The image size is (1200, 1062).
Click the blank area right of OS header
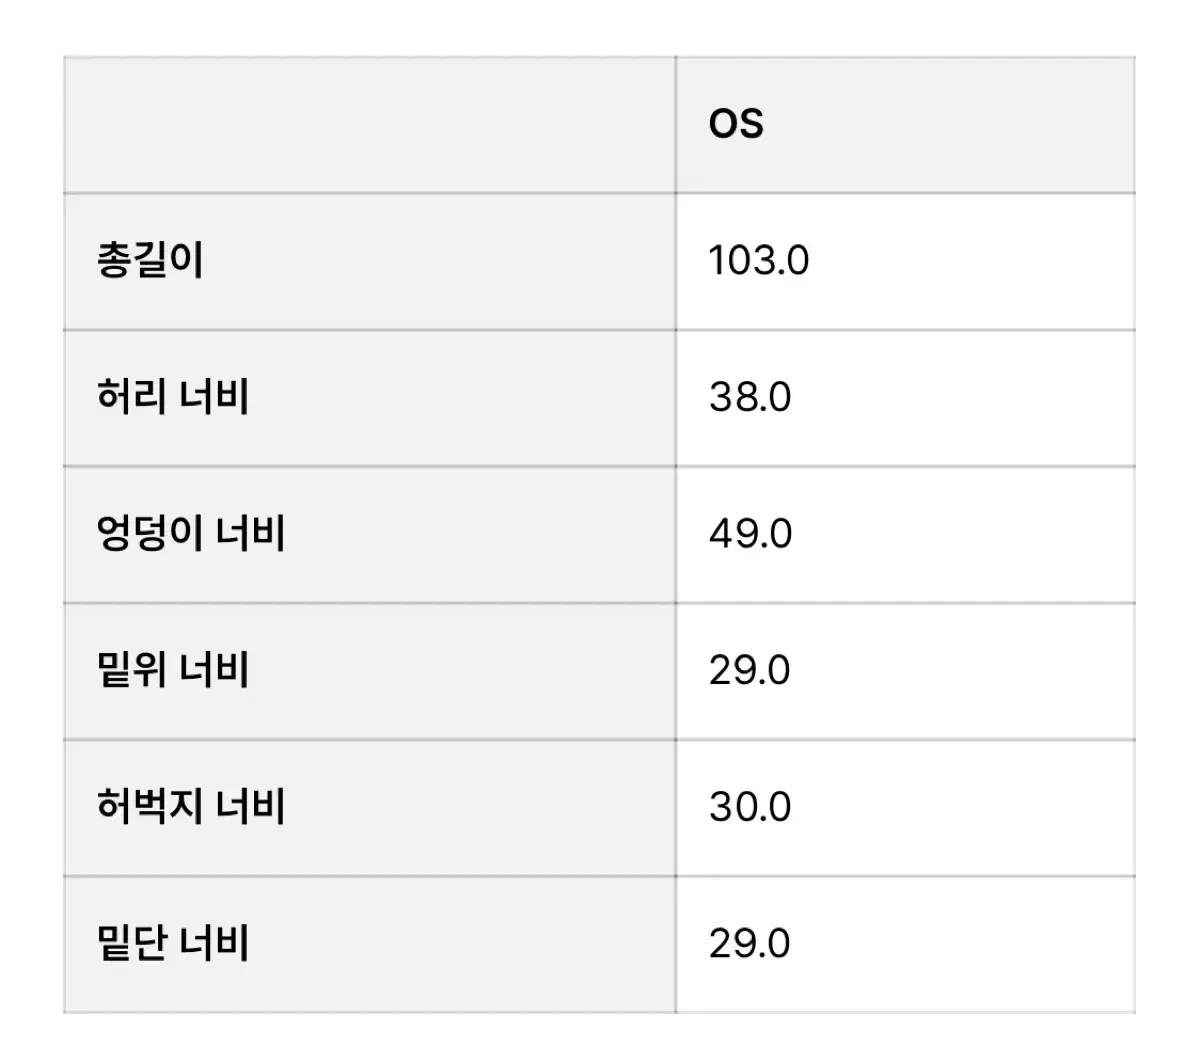(950, 124)
